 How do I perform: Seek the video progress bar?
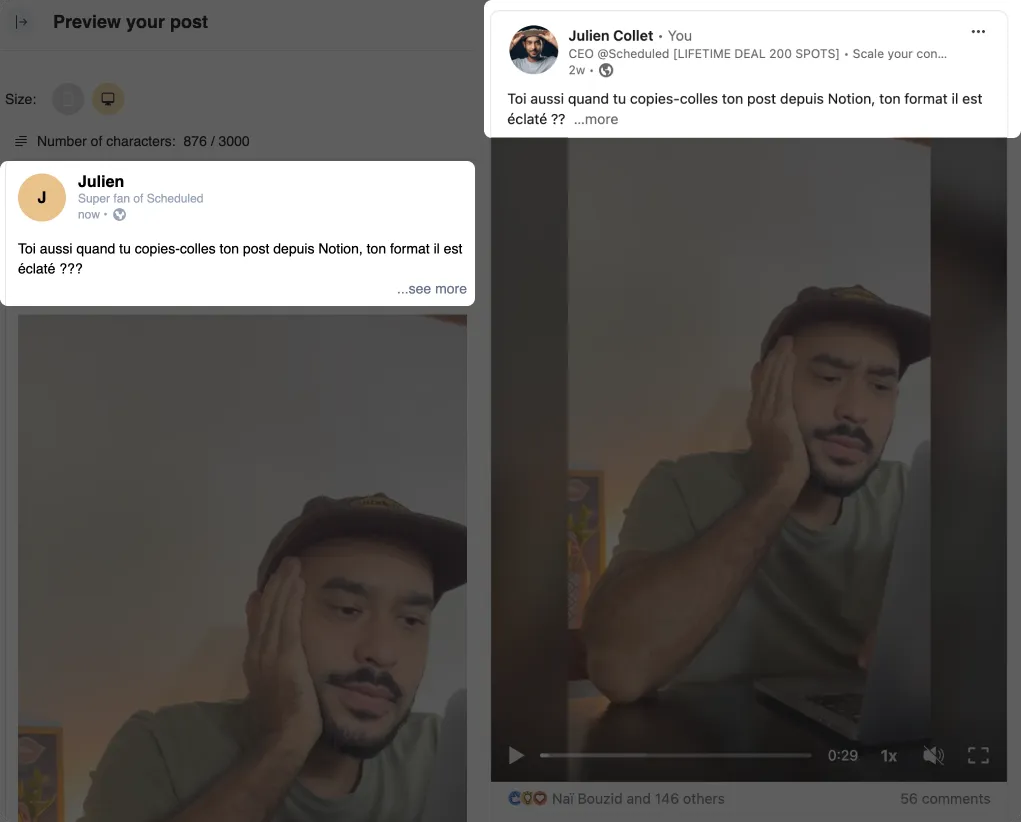[675, 755]
